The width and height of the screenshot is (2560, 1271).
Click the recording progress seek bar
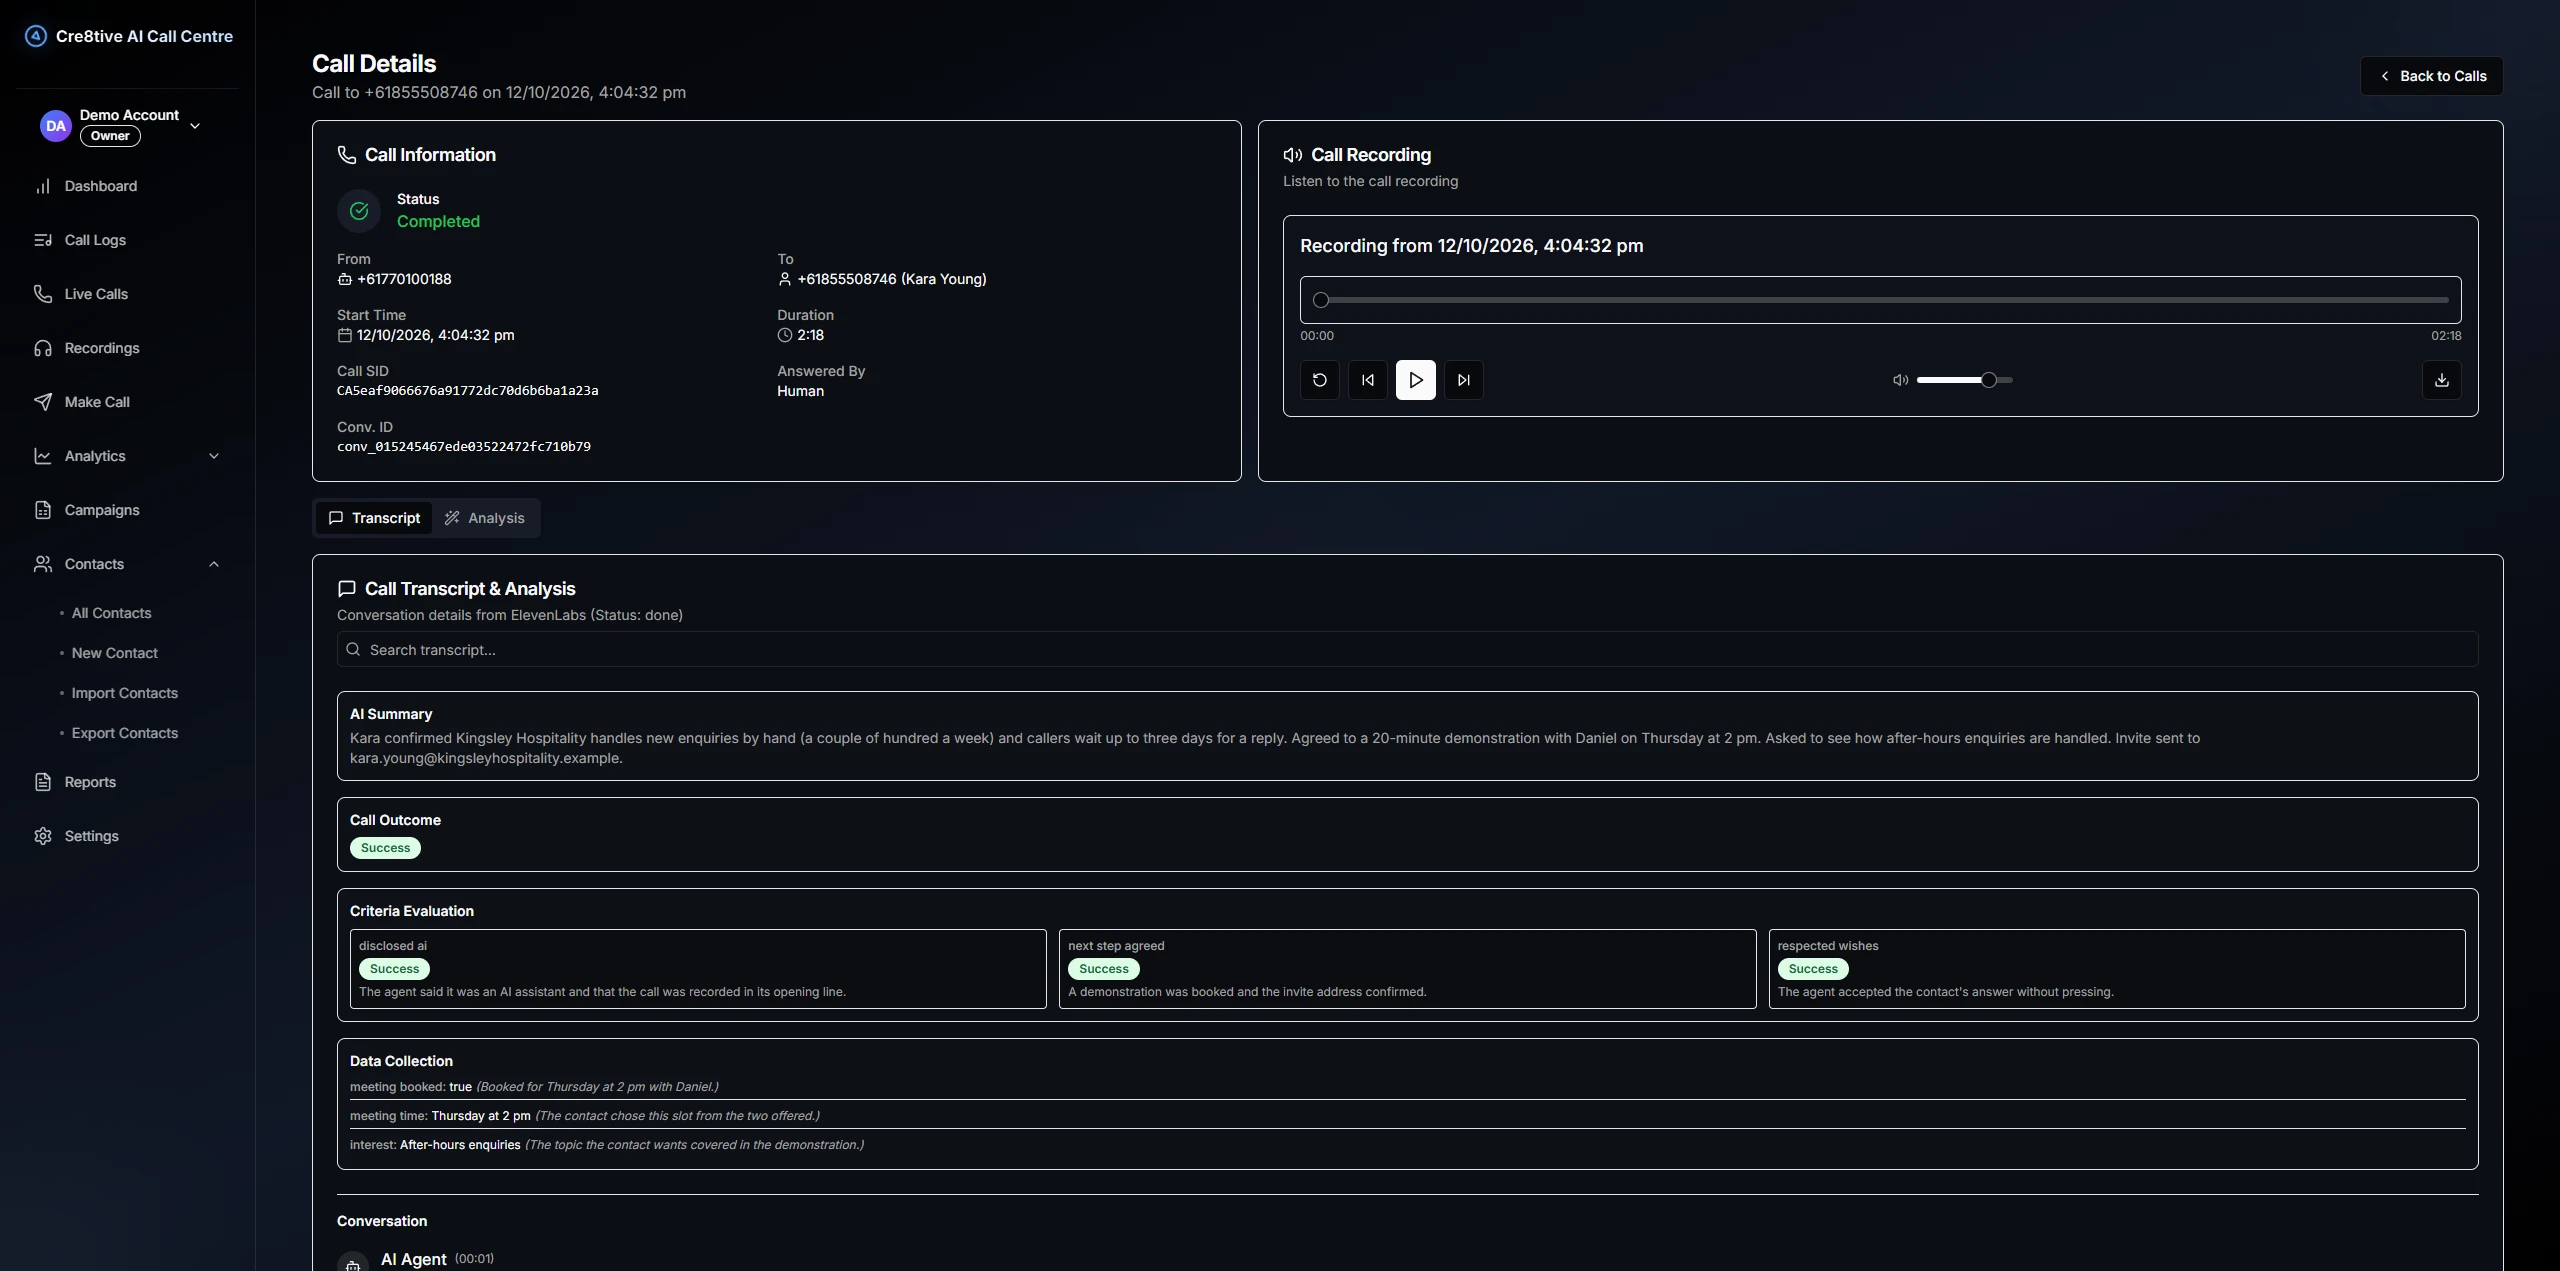pos(1880,300)
